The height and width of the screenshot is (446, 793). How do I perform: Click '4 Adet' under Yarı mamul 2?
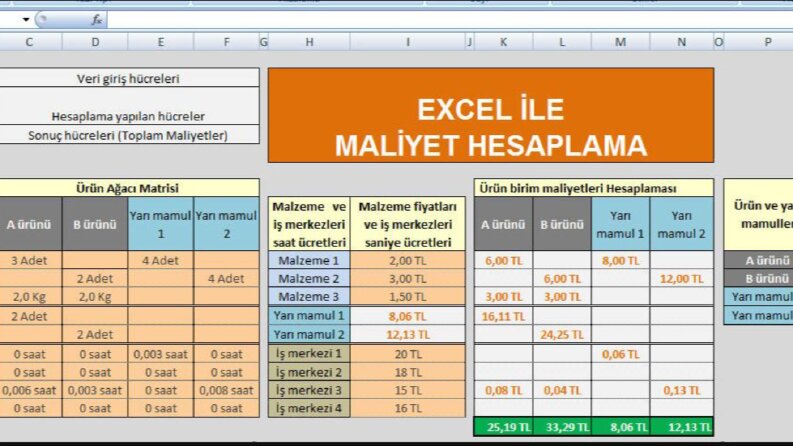pos(227,278)
